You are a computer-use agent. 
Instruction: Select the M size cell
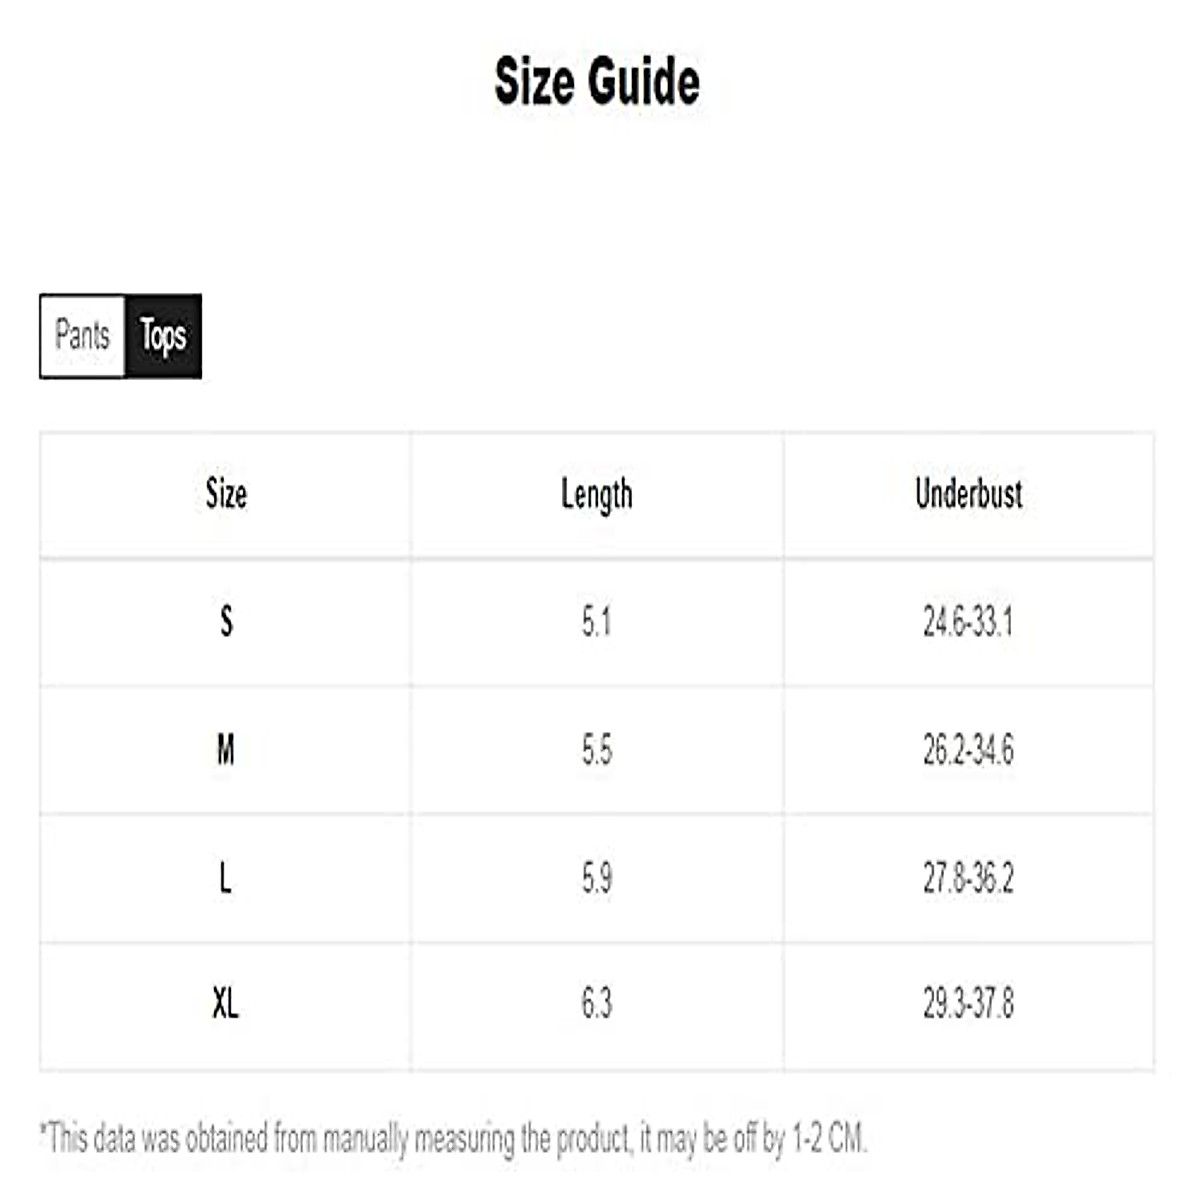(x=226, y=749)
